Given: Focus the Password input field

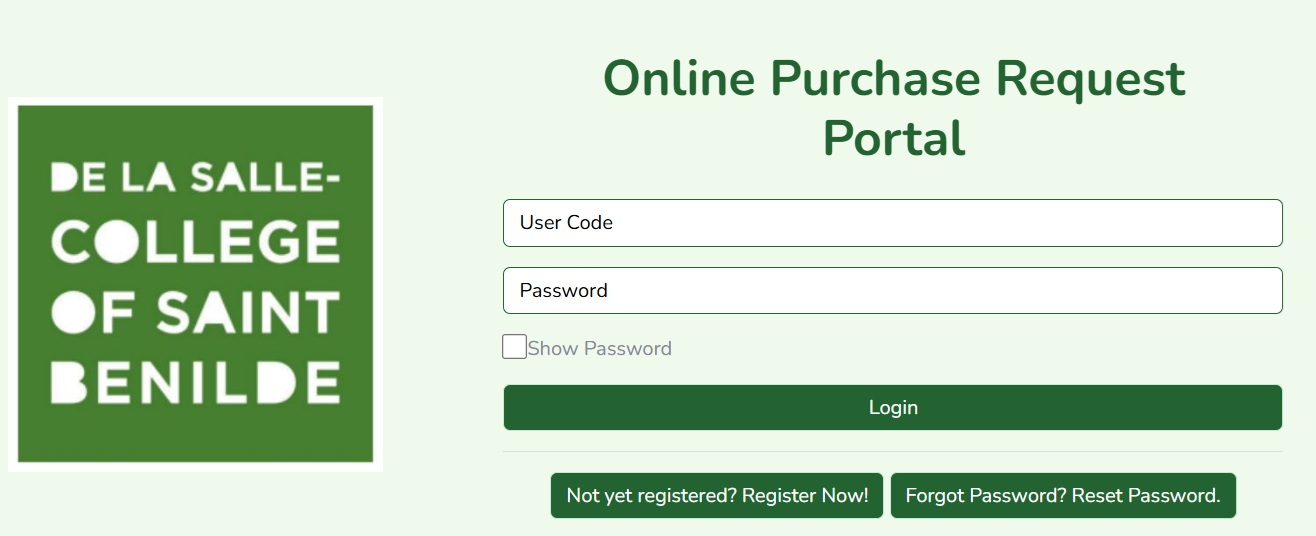Looking at the screenshot, I should (x=892, y=291).
